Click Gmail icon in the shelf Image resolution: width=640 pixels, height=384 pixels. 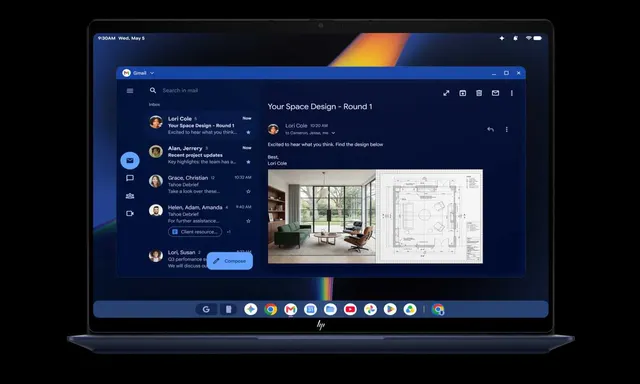[290, 309]
